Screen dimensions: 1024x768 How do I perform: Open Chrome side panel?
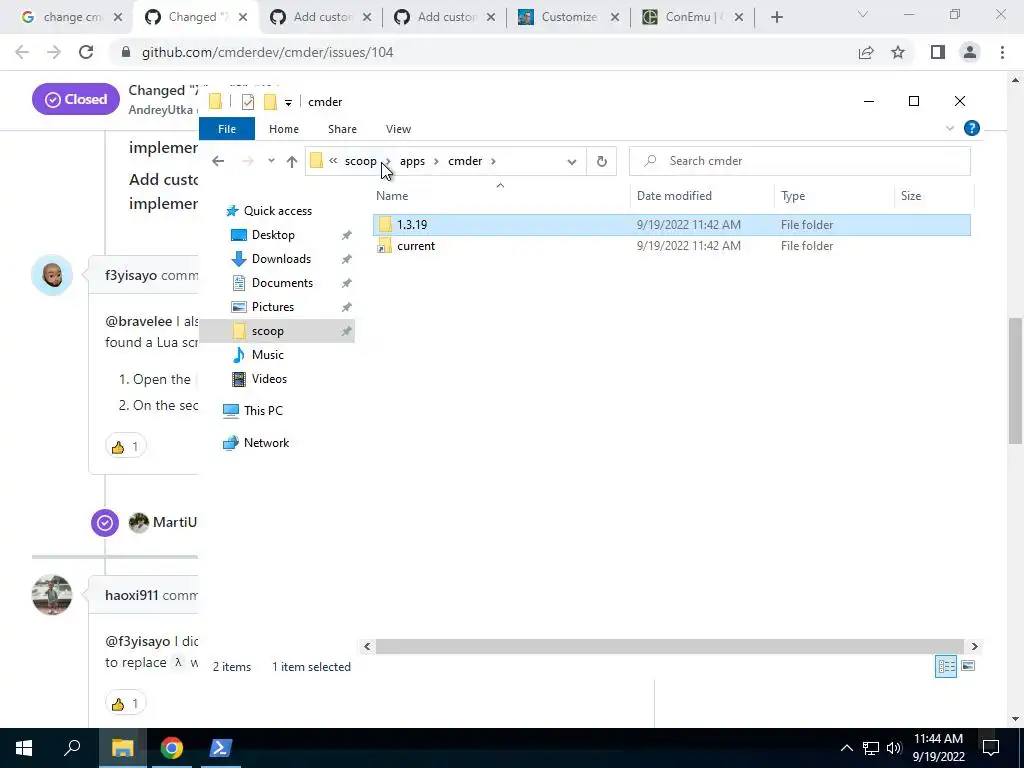click(x=938, y=52)
